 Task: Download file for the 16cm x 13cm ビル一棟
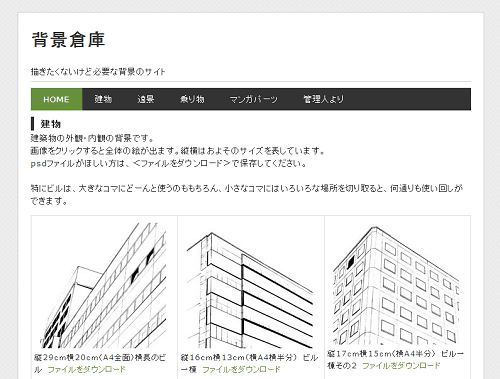(x=241, y=370)
